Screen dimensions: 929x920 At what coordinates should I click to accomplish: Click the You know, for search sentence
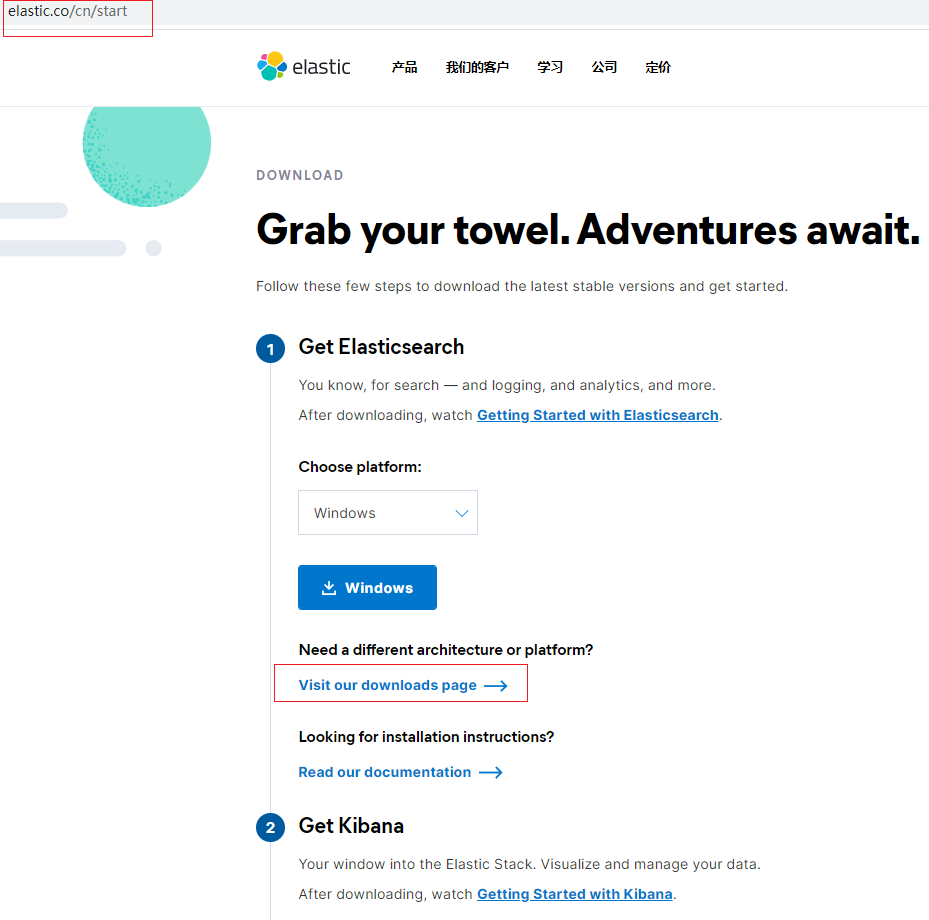507,386
